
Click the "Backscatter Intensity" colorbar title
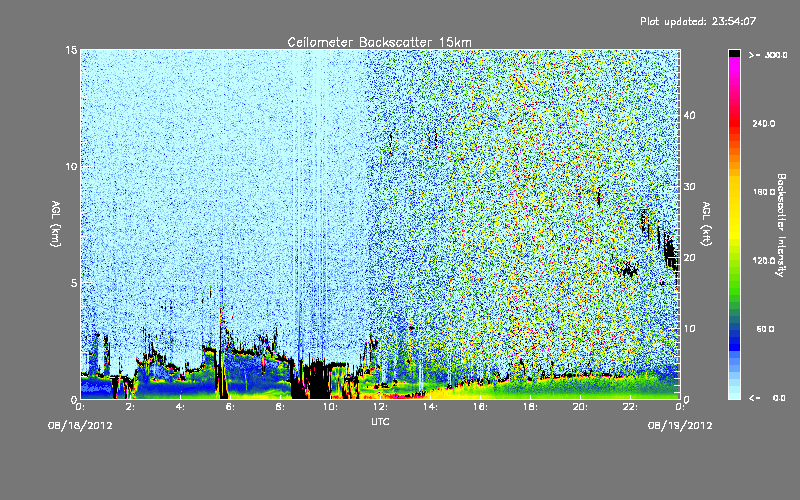tap(781, 225)
